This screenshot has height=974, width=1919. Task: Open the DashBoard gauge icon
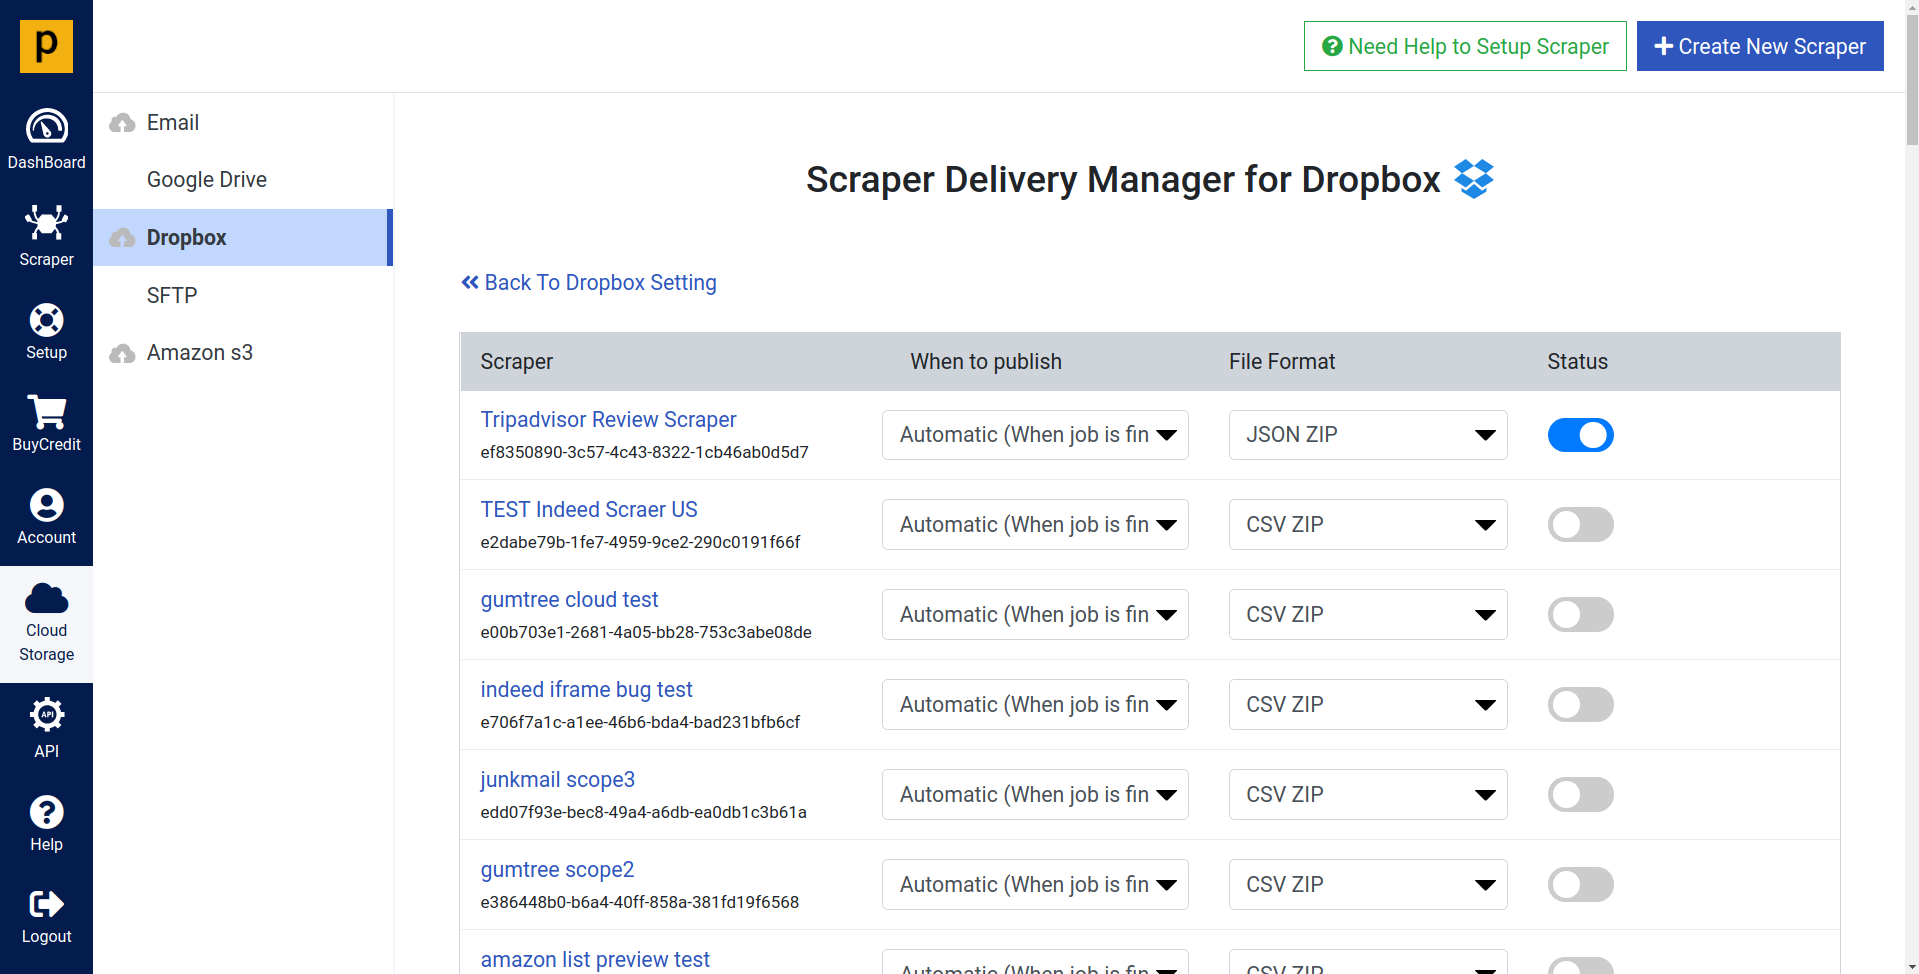(x=46, y=127)
